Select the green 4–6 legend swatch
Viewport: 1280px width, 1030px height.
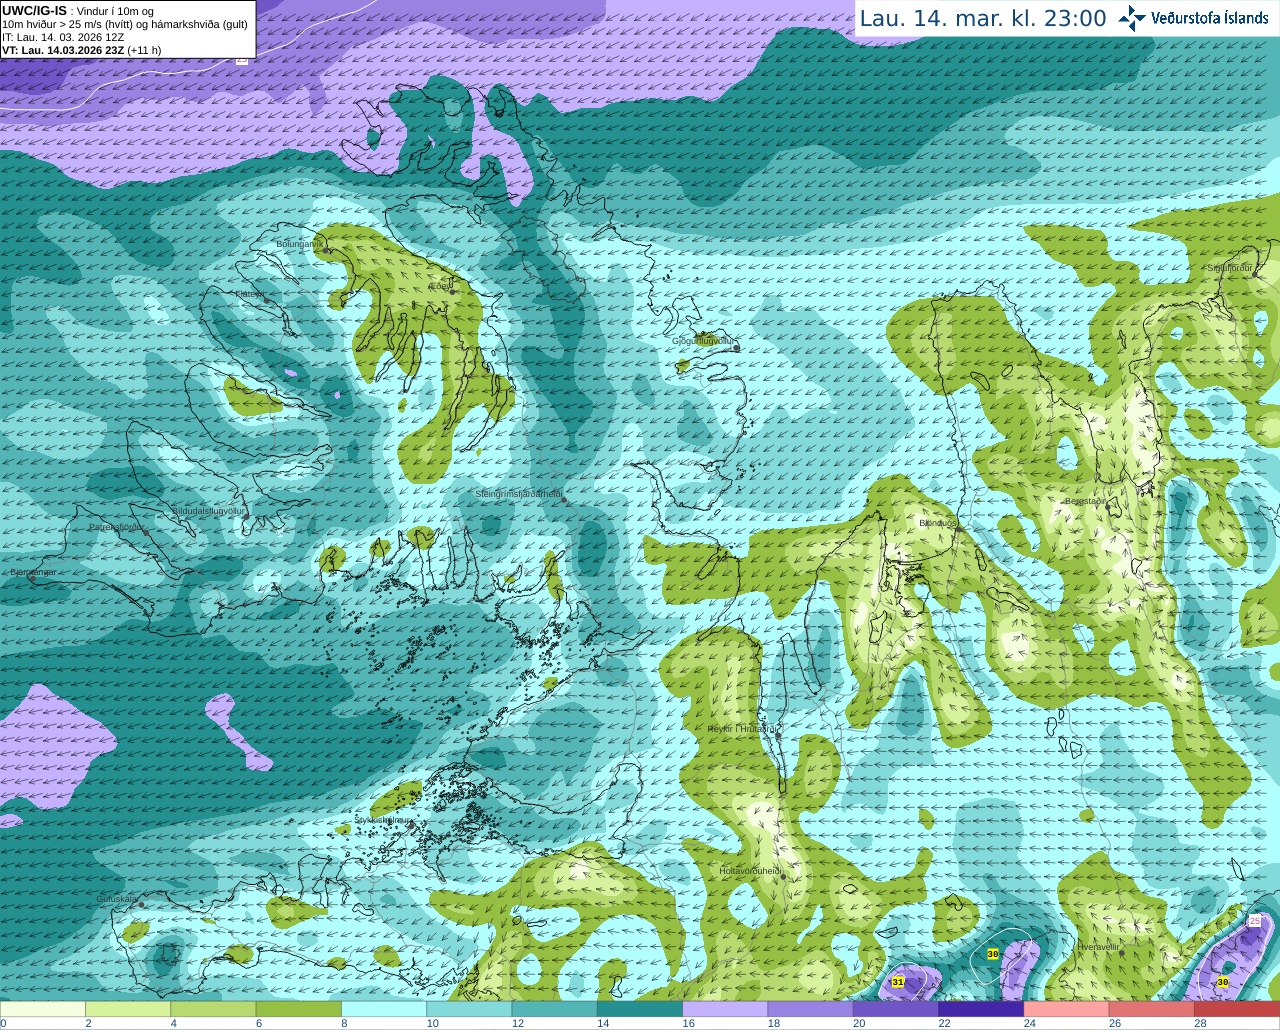coord(213,1009)
